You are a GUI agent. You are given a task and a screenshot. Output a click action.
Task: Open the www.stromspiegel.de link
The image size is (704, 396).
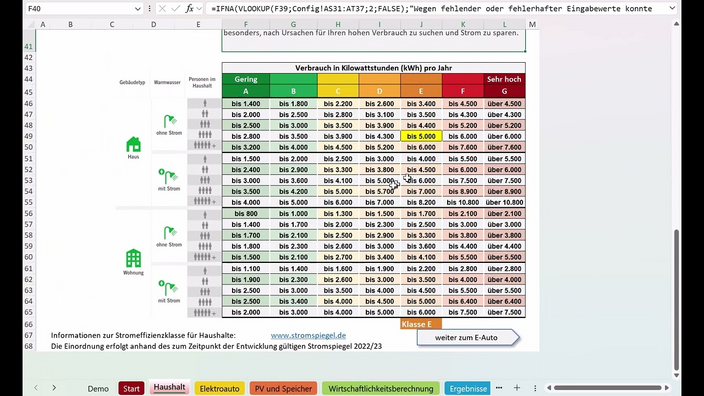coord(308,335)
